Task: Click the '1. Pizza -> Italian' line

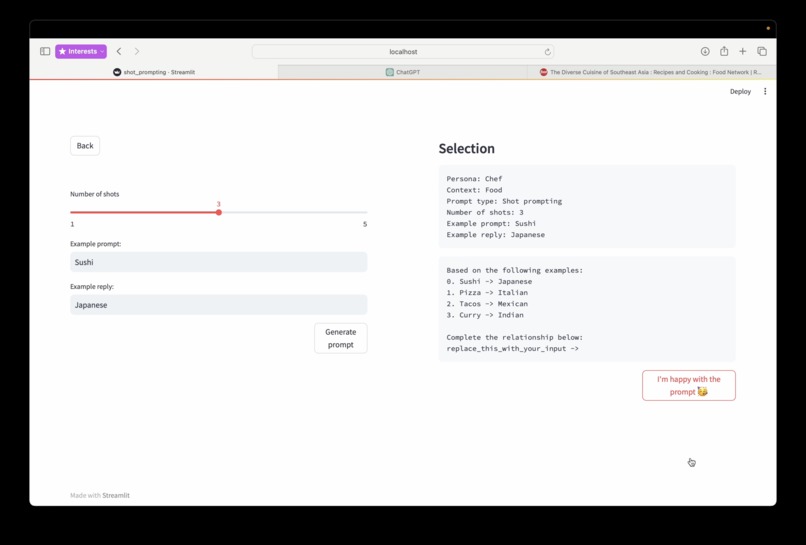Action: click(487, 293)
